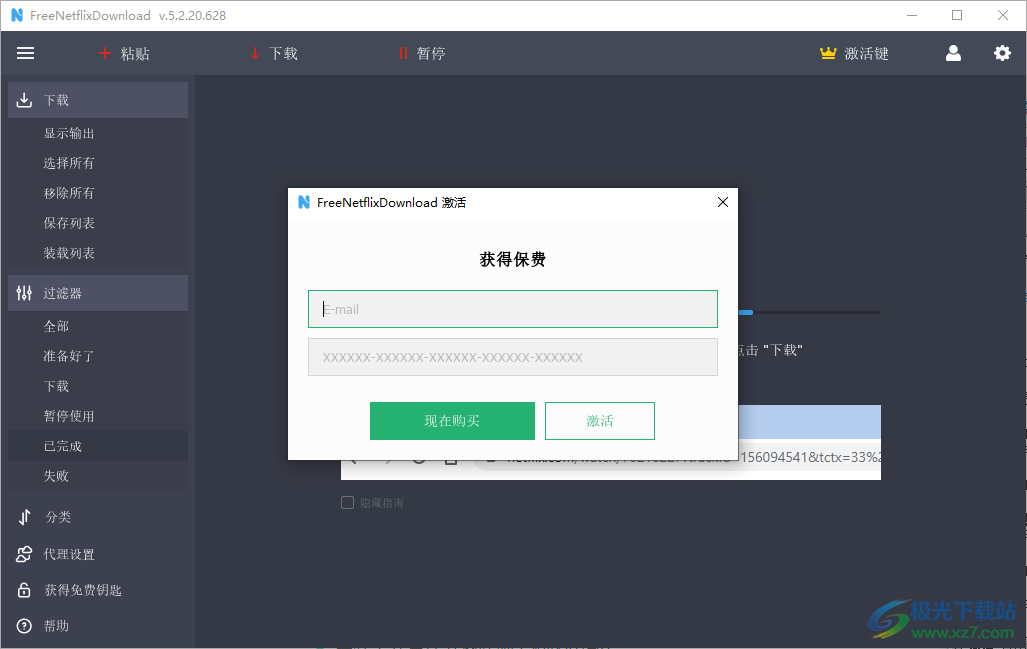1027x649 pixels.
Task: Click the 下载 toolbar label
Action: [283, 54]
